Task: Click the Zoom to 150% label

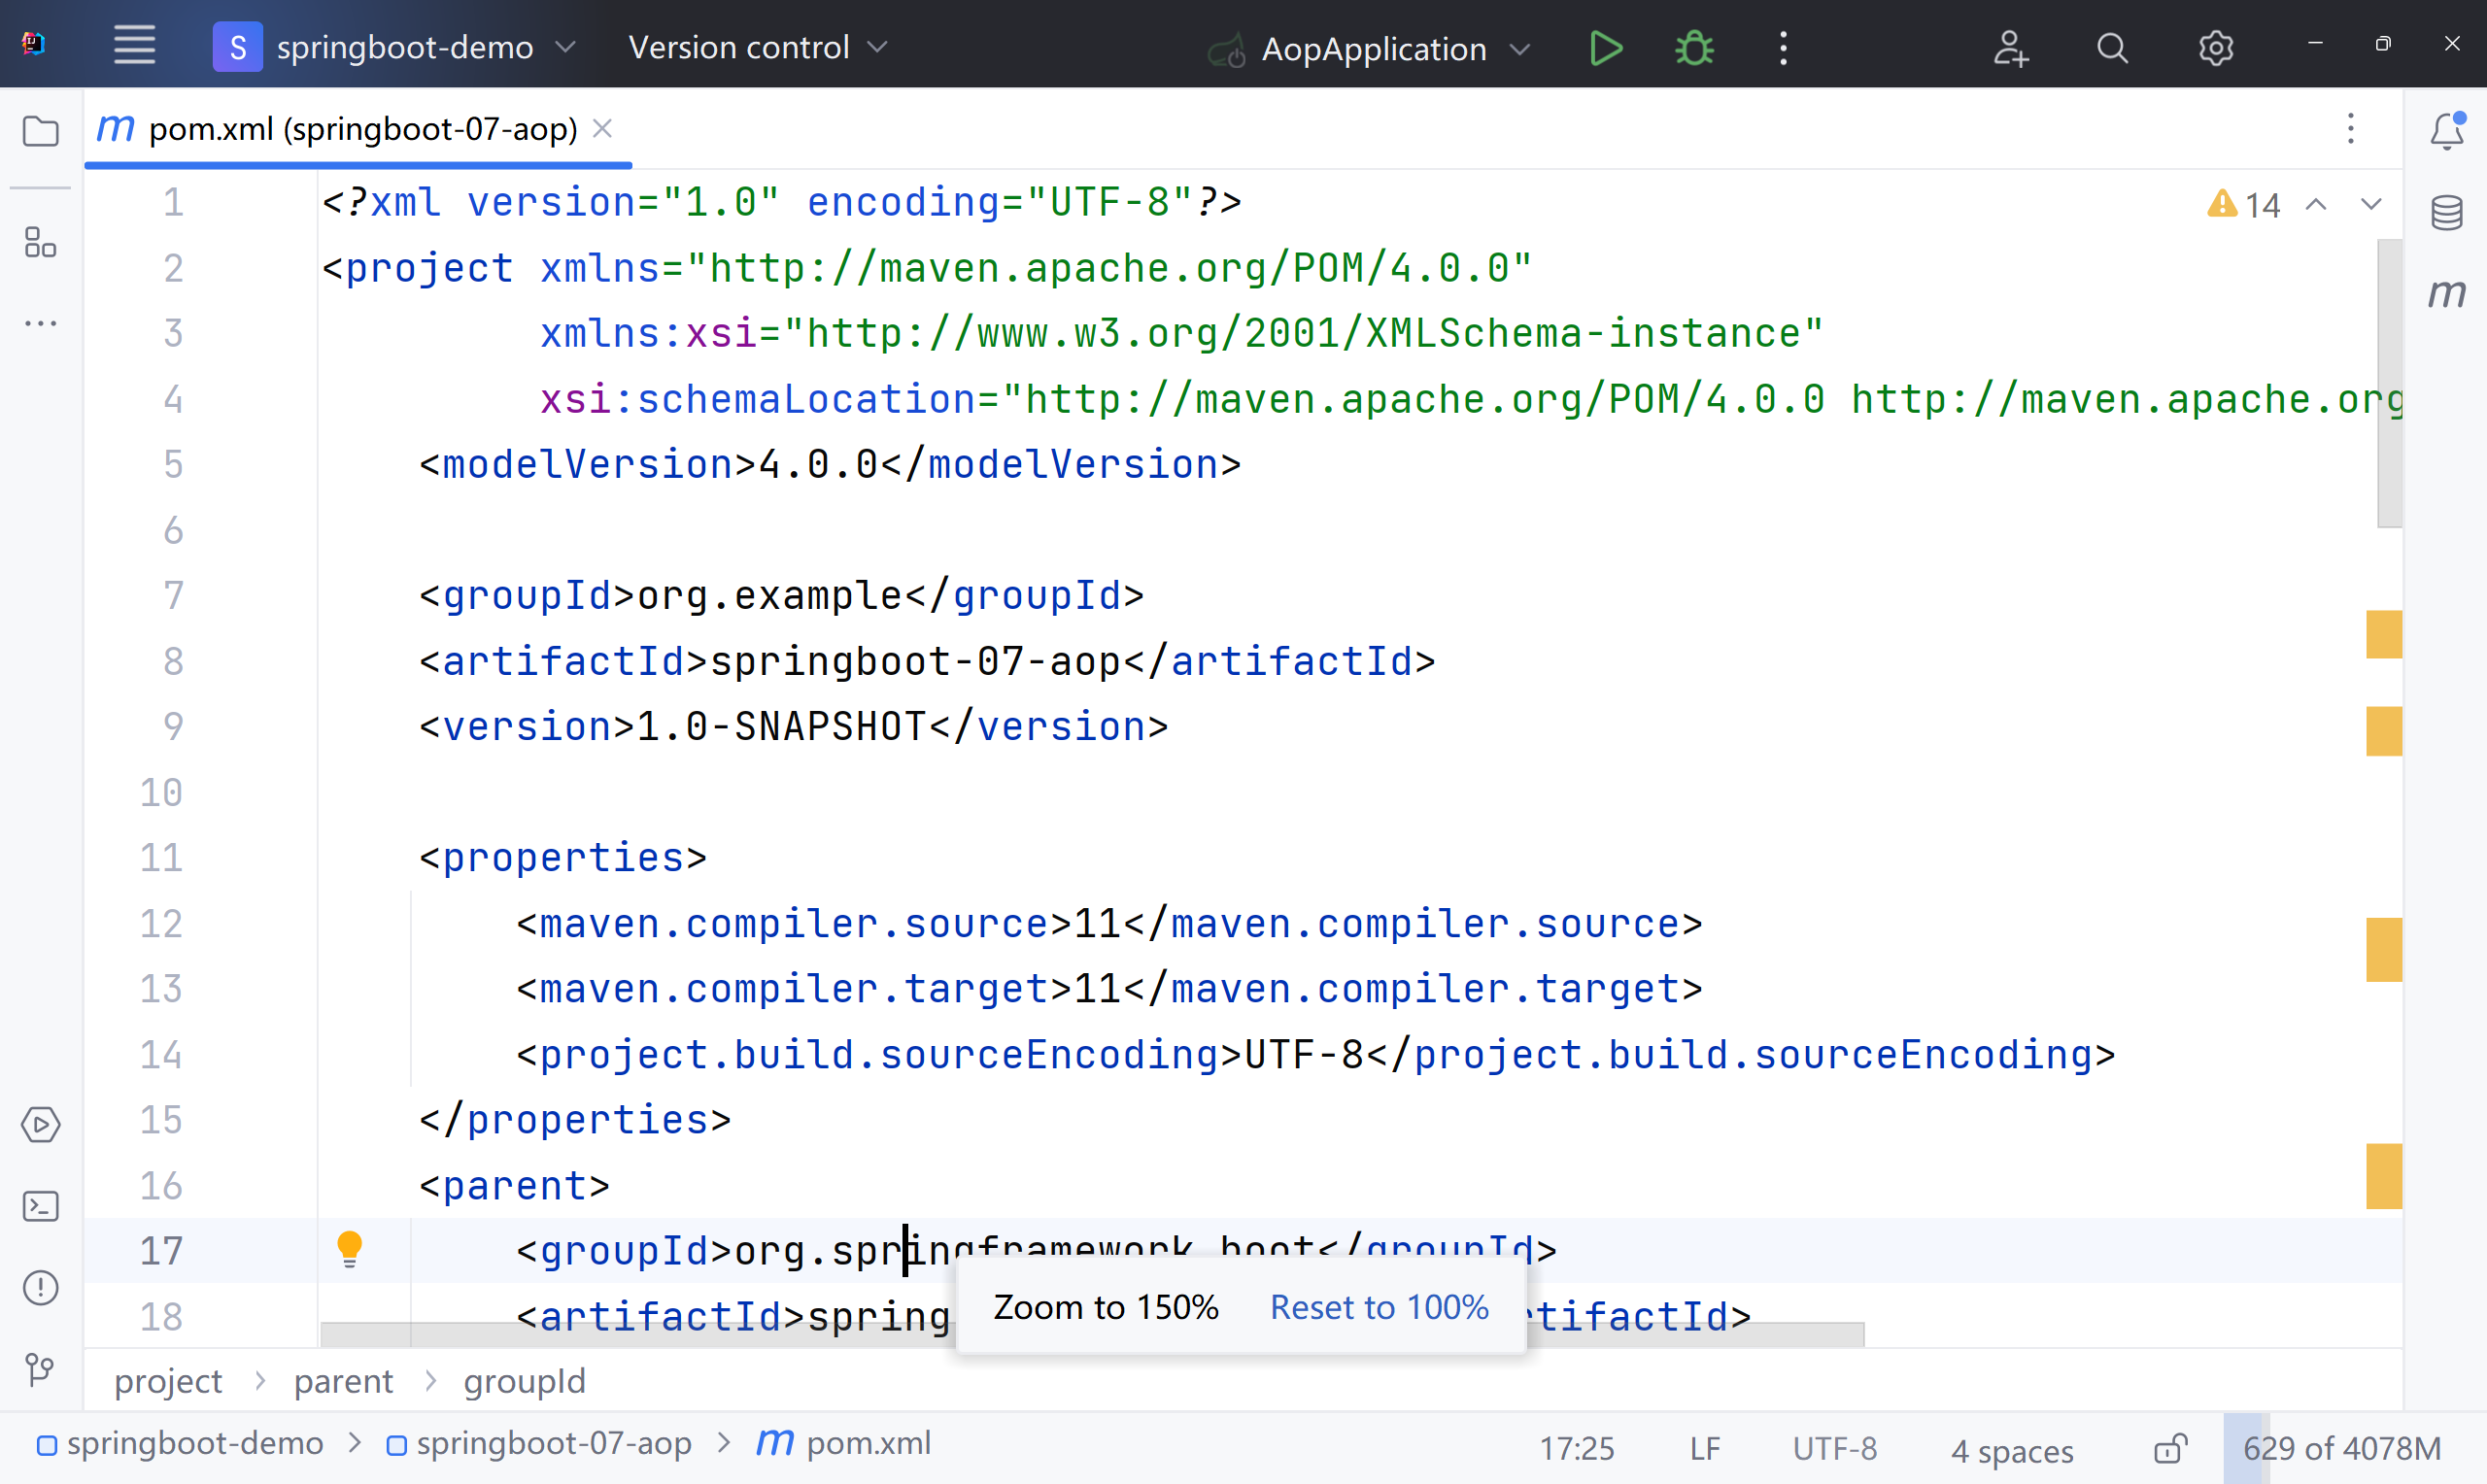Action: click(1105, 1307)
